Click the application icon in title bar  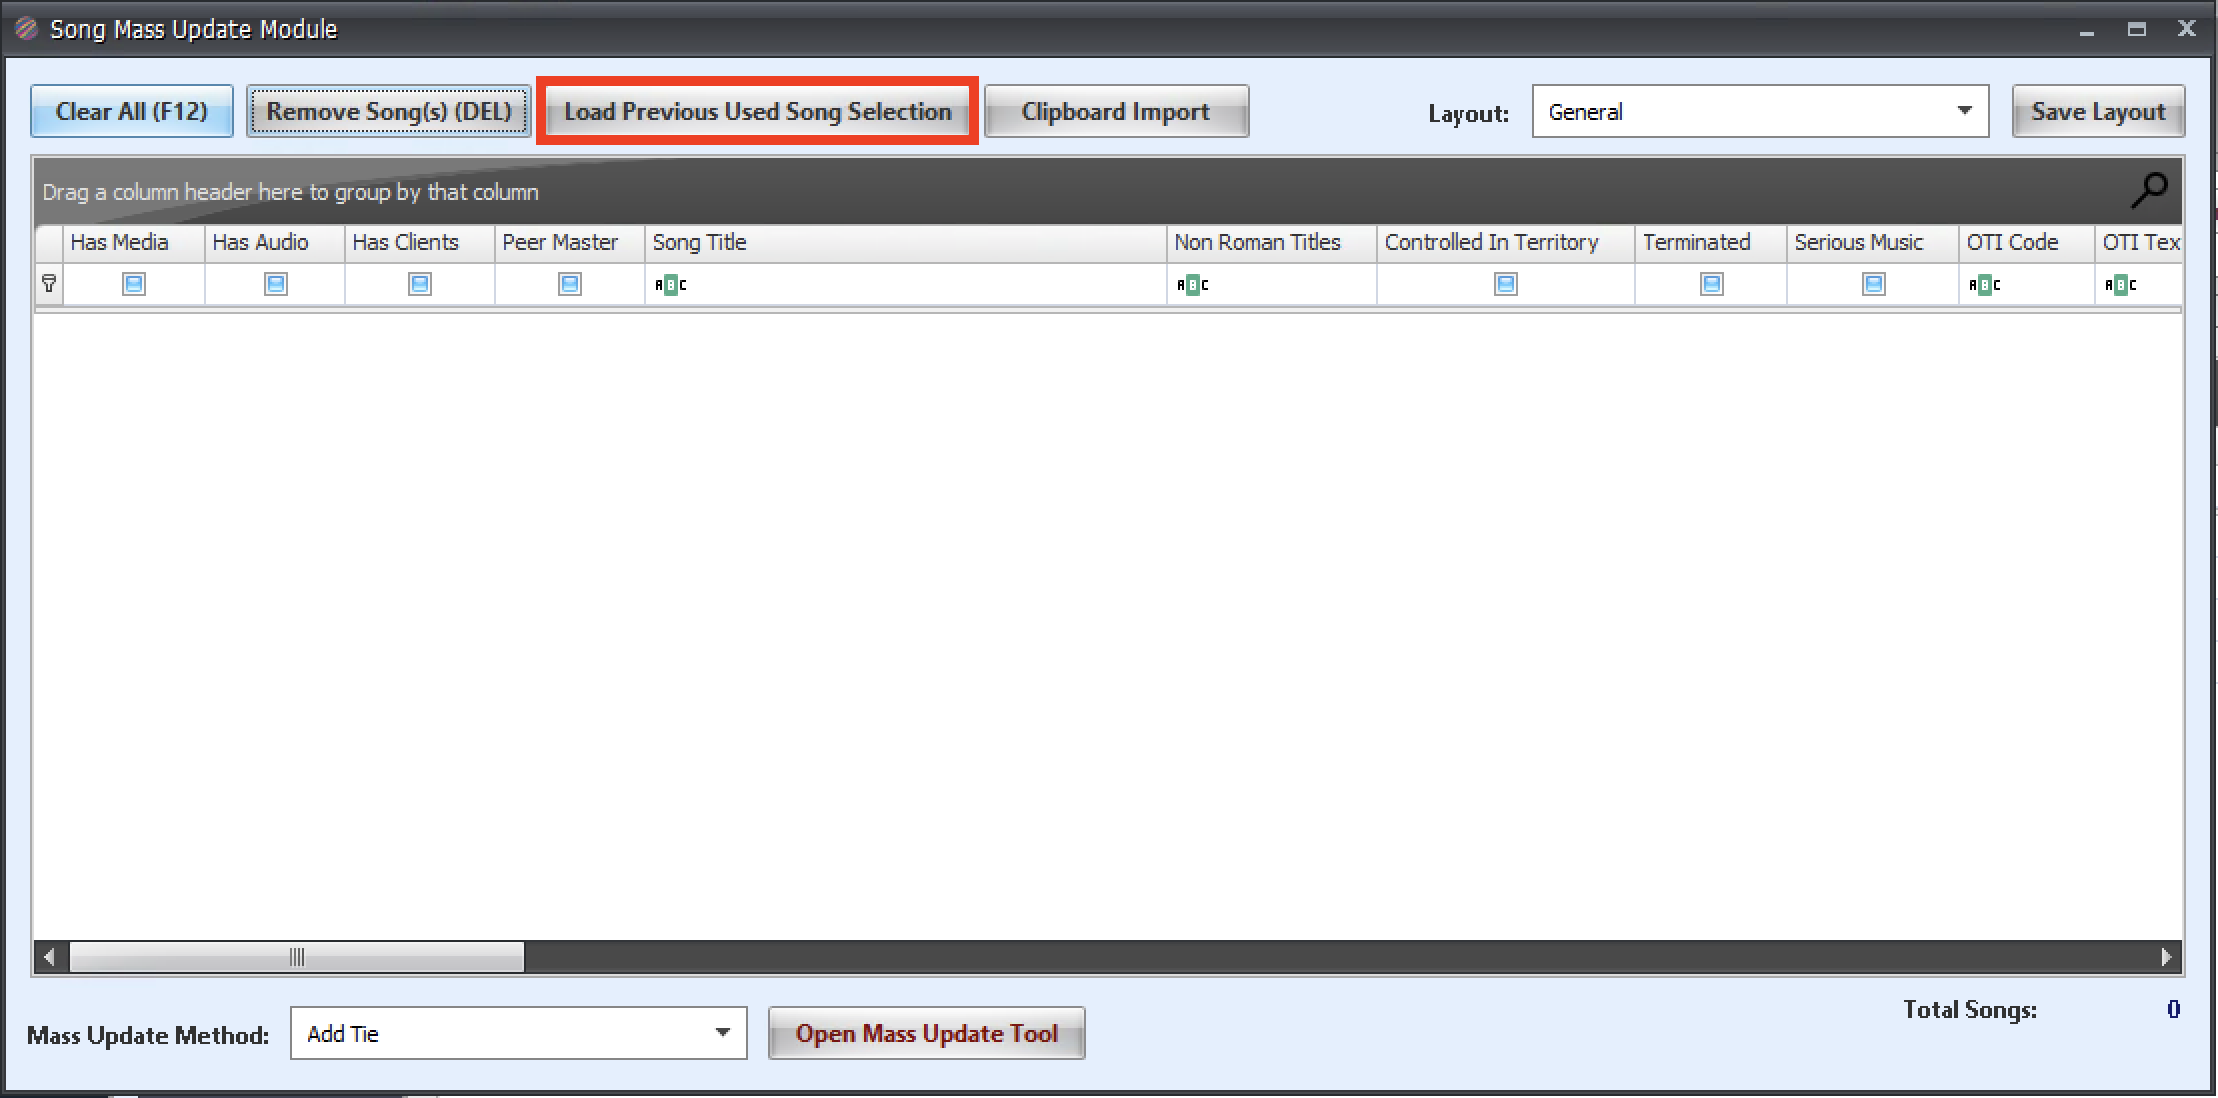26,28
